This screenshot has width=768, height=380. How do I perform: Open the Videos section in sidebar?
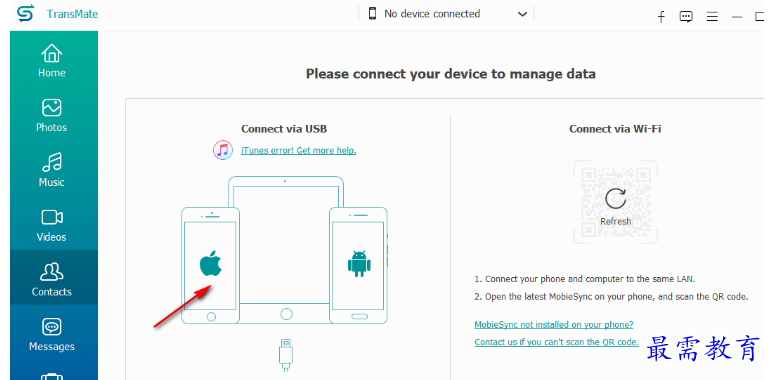pyautogui.click(x=52, y=225)
